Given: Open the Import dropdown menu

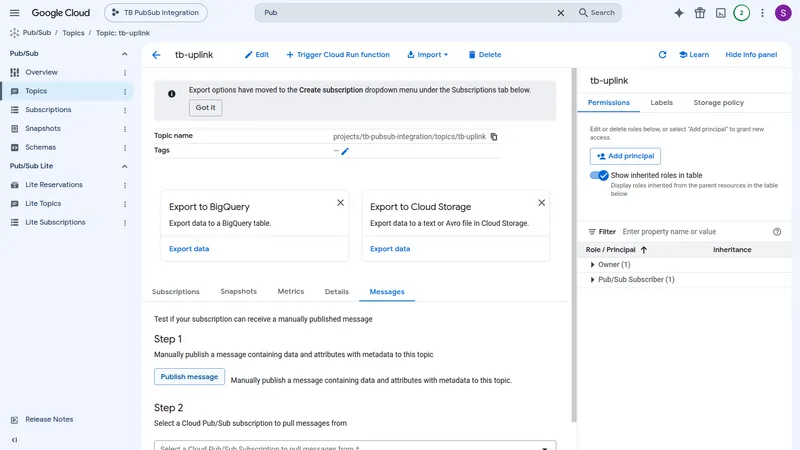Looking at the screenshot, I should pos(428,55).
